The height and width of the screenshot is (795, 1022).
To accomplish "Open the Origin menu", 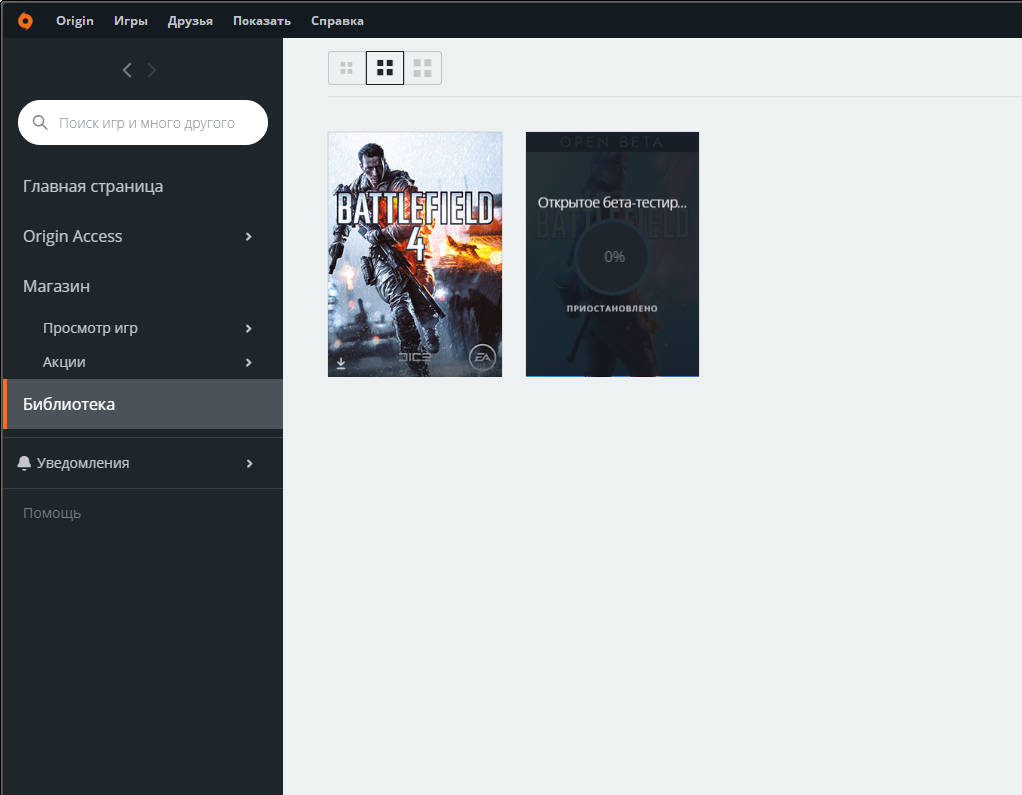I will [75, 21].
